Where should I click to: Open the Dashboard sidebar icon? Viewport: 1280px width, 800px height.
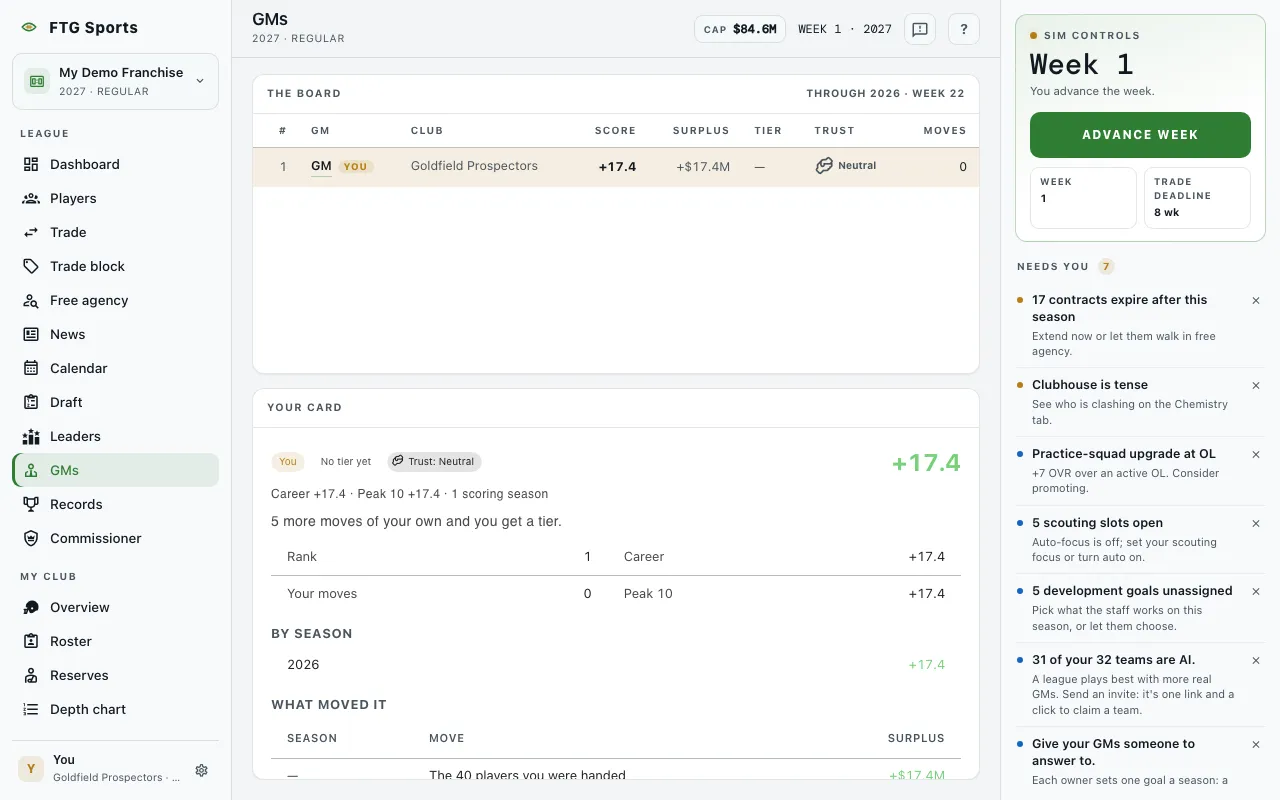(x=31, y=164)
